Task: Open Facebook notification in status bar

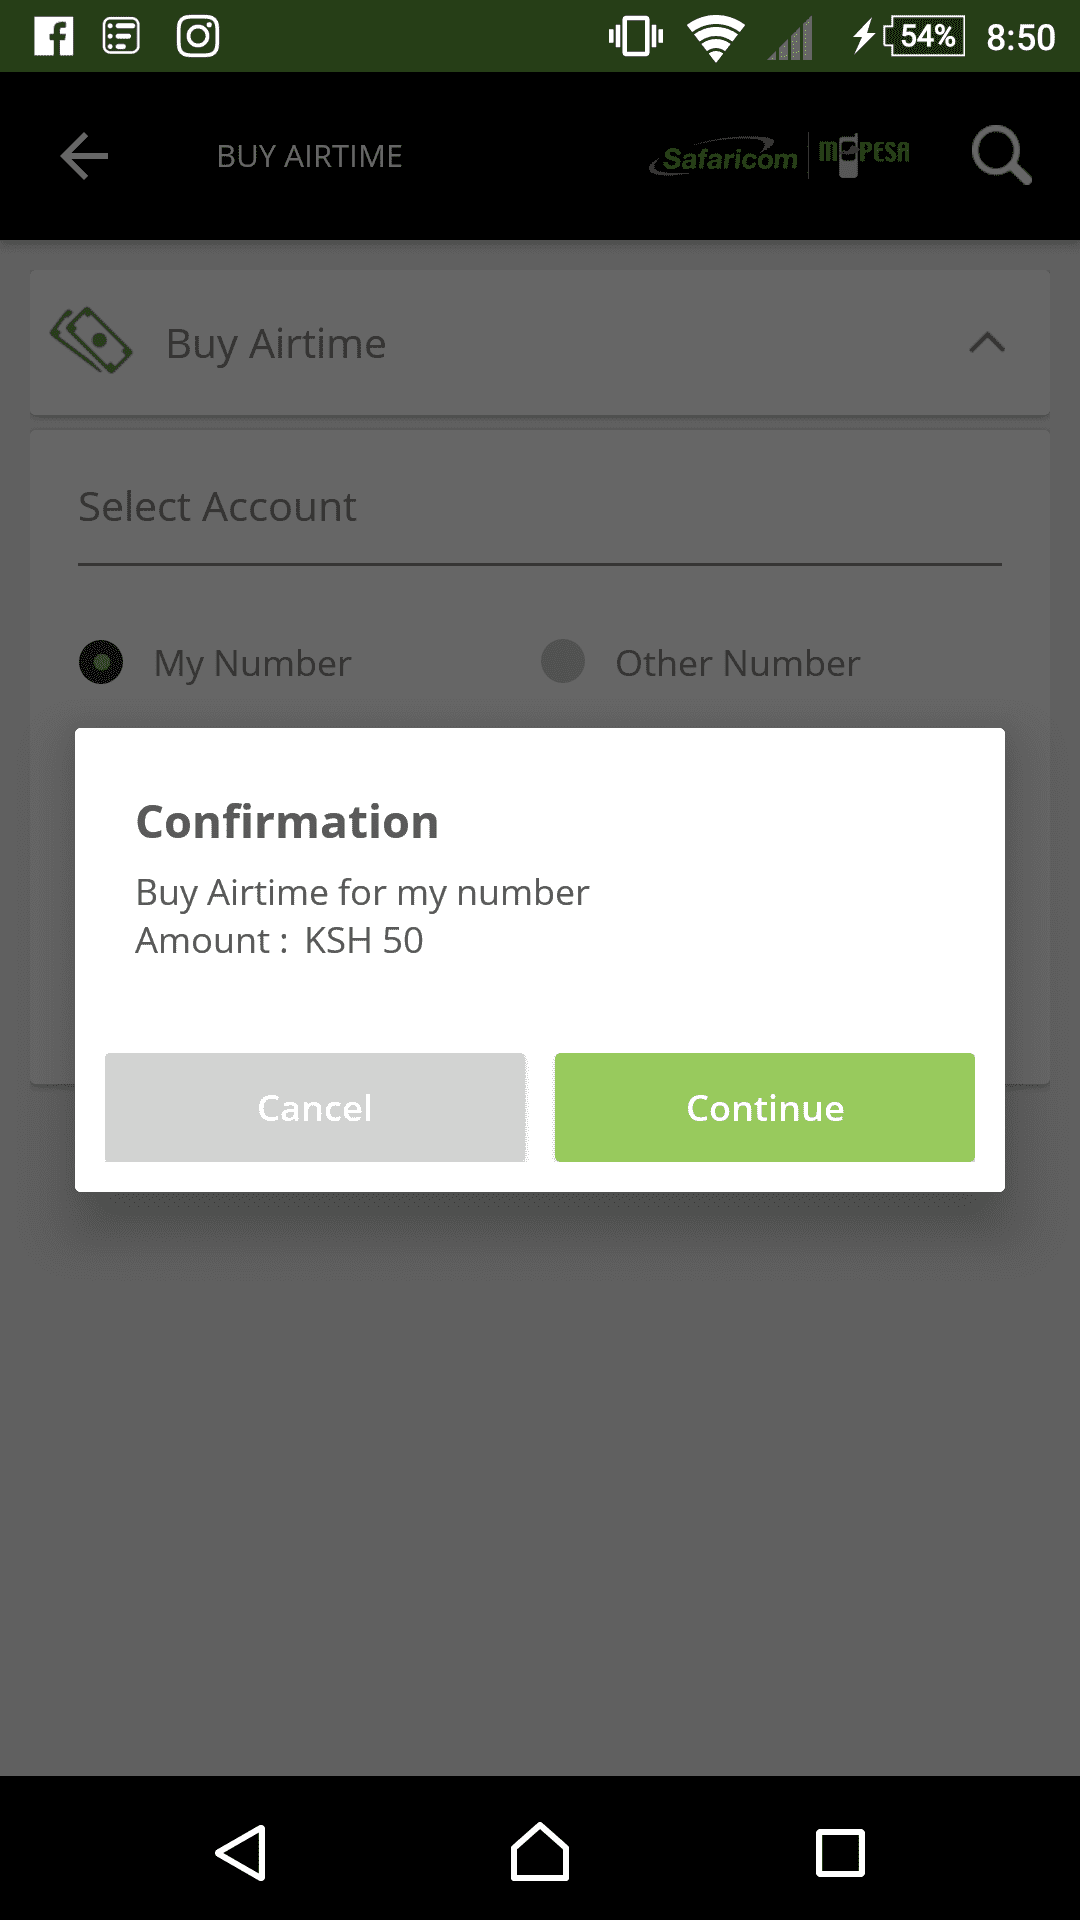Action: (54, 37)
